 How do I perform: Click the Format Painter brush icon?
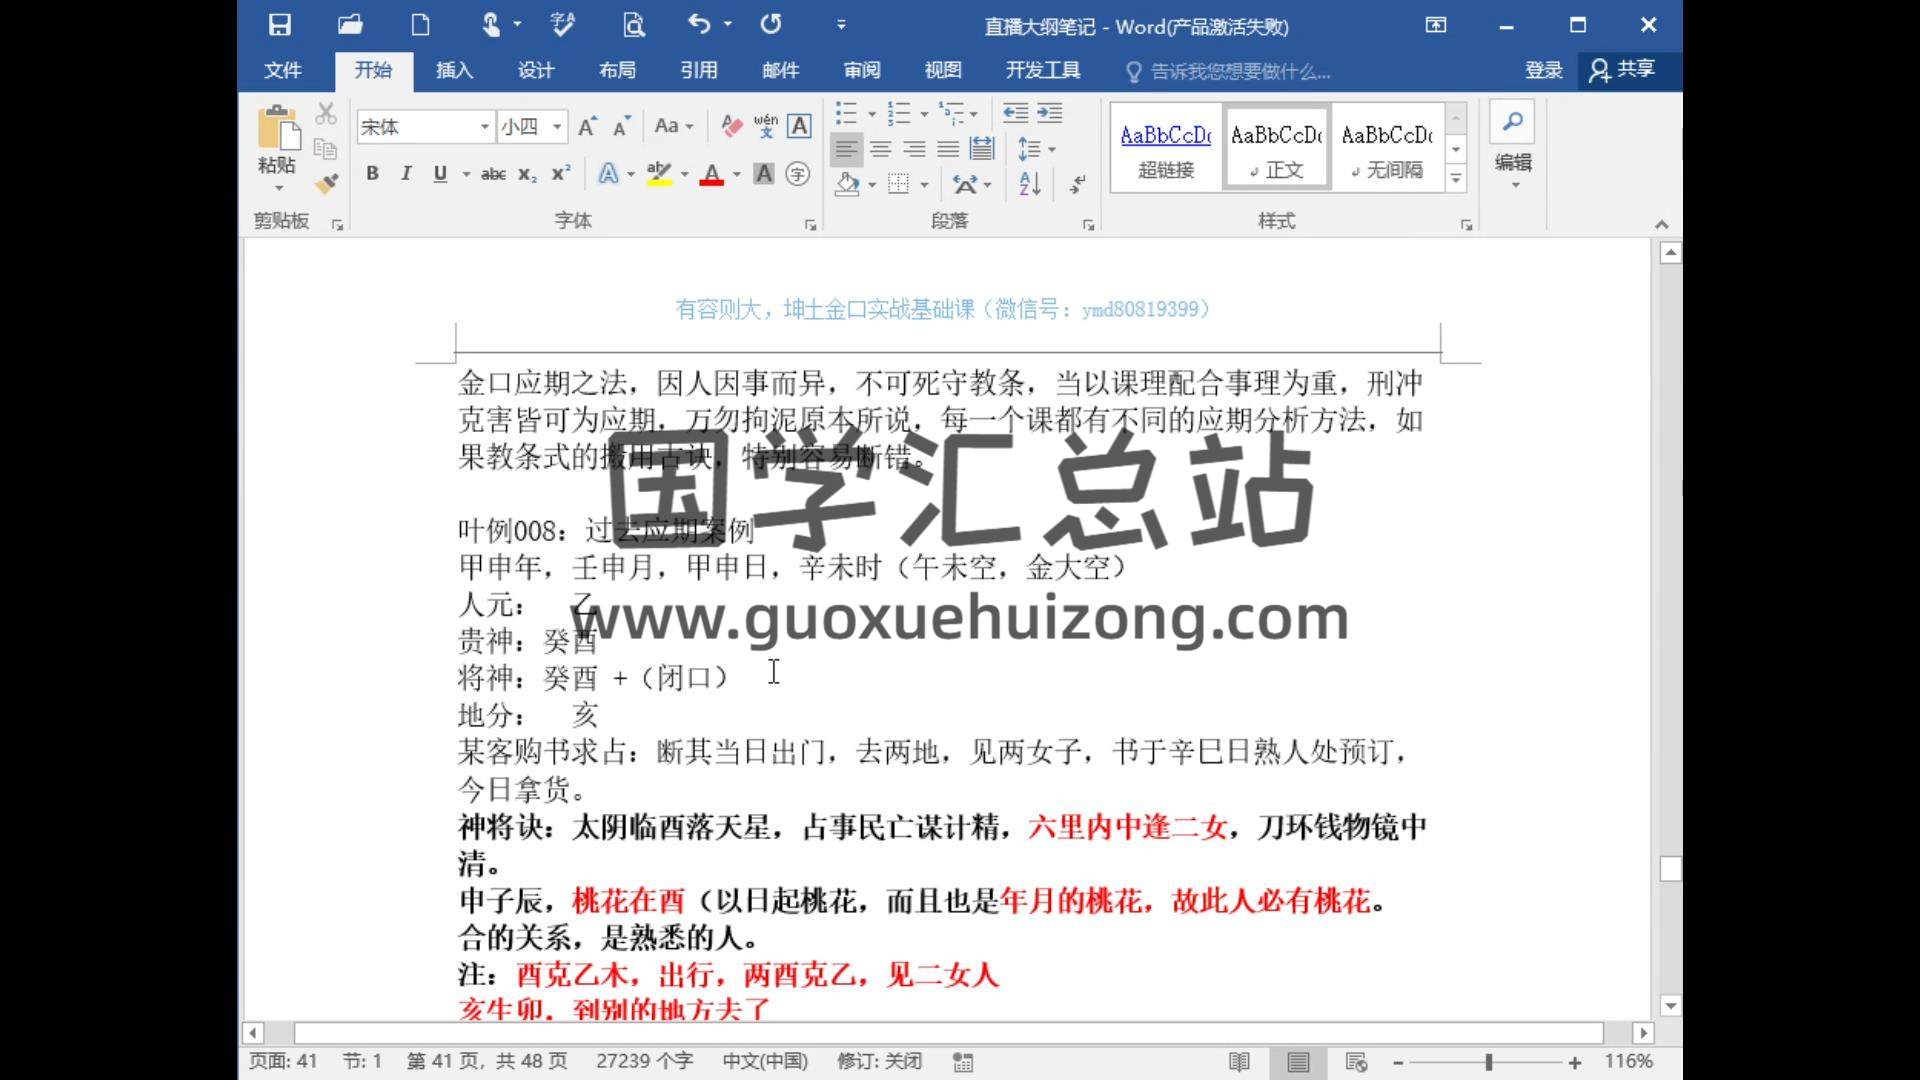coord(326,183)
